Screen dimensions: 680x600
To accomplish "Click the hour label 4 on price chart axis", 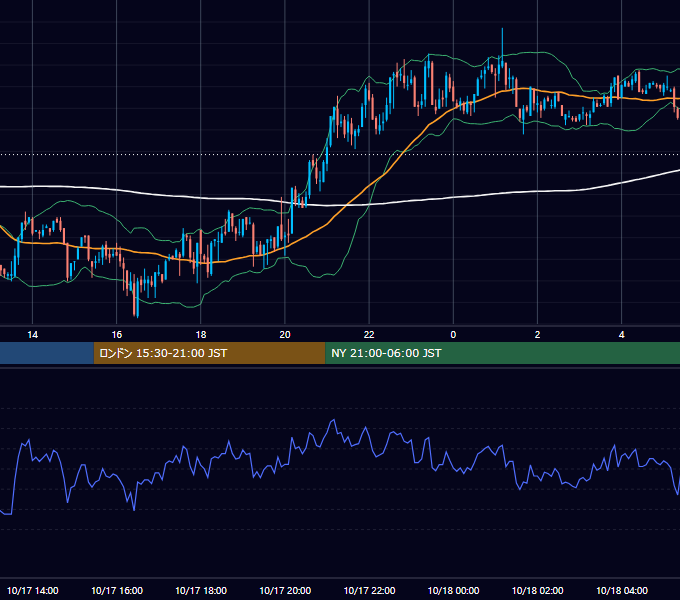I will 621,335.
